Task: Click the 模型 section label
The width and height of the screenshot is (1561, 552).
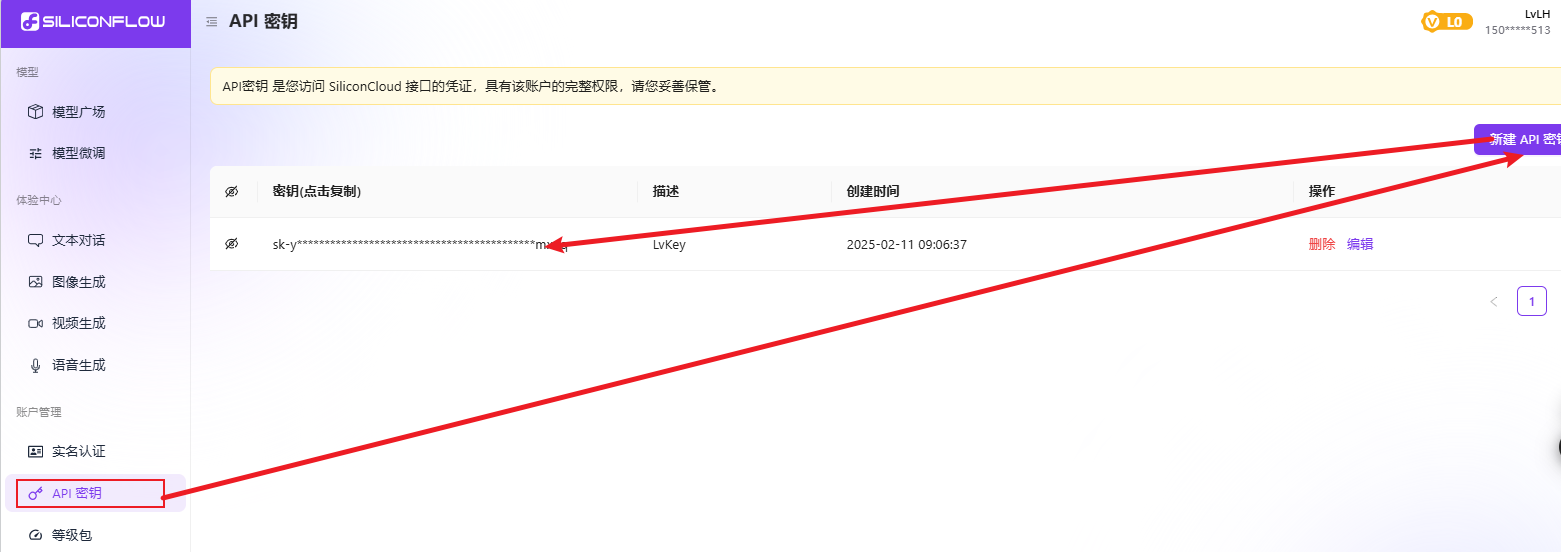Action: [x=27, y=72]
